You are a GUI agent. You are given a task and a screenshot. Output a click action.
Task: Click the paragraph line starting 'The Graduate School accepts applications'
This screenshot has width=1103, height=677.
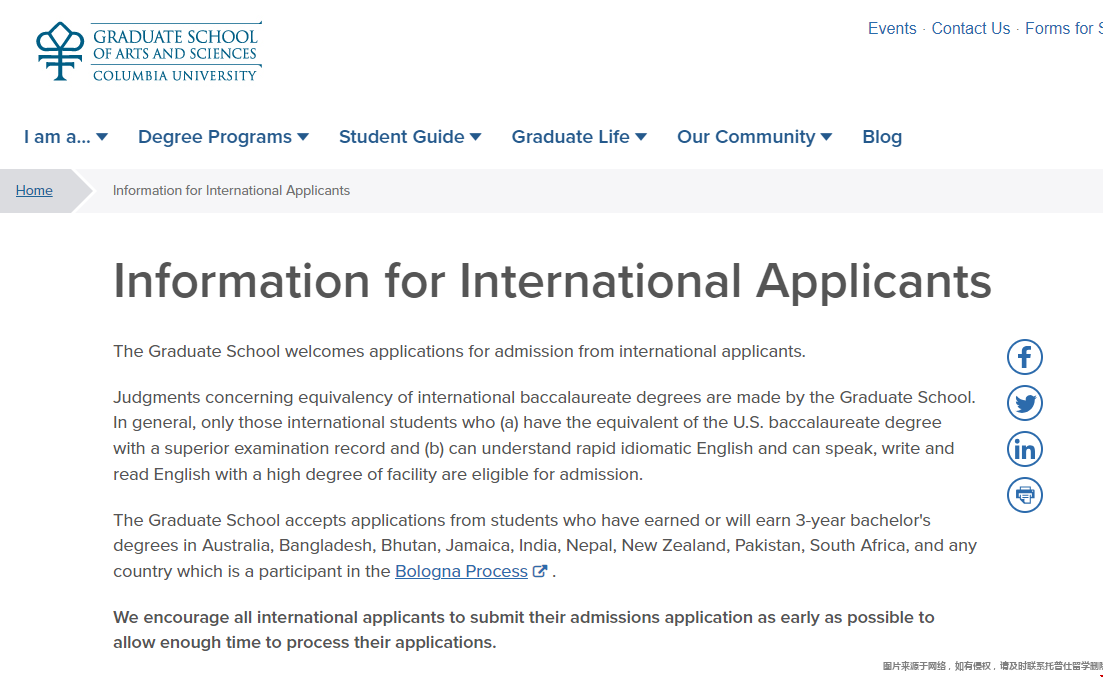click(x=522, y=520)
